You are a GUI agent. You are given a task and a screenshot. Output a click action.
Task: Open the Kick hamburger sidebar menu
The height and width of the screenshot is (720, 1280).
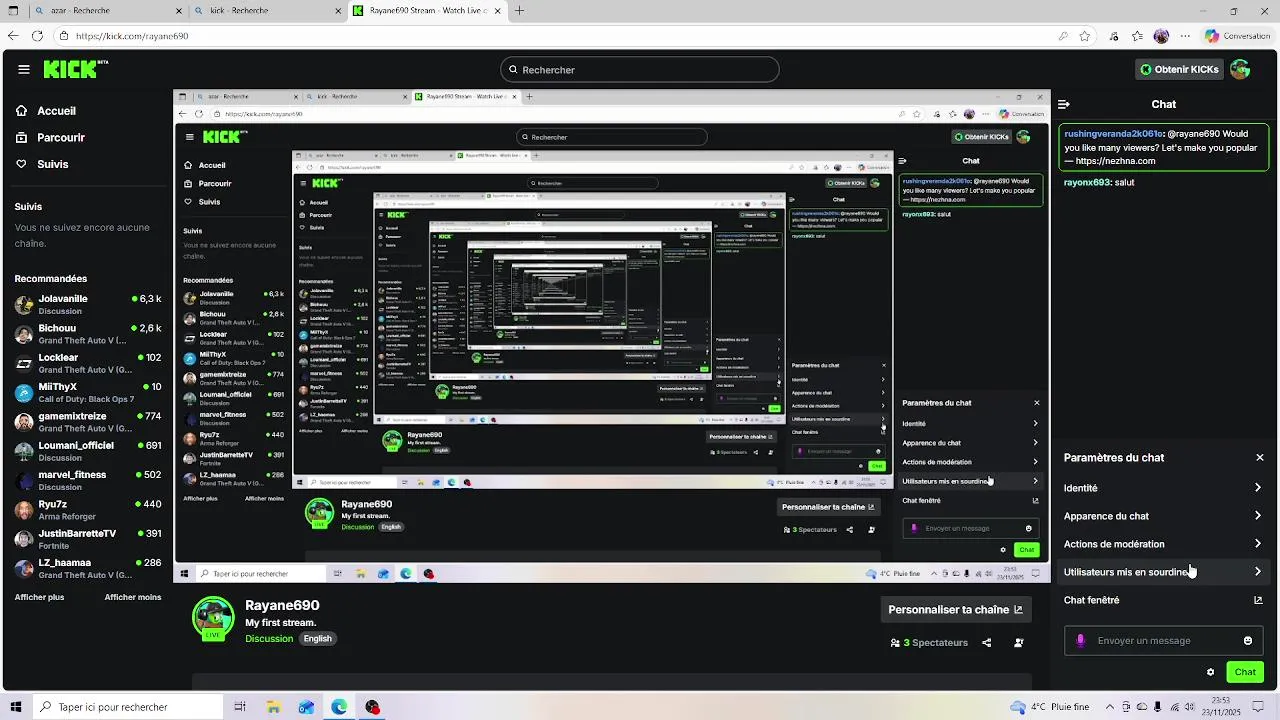(23, 70)
